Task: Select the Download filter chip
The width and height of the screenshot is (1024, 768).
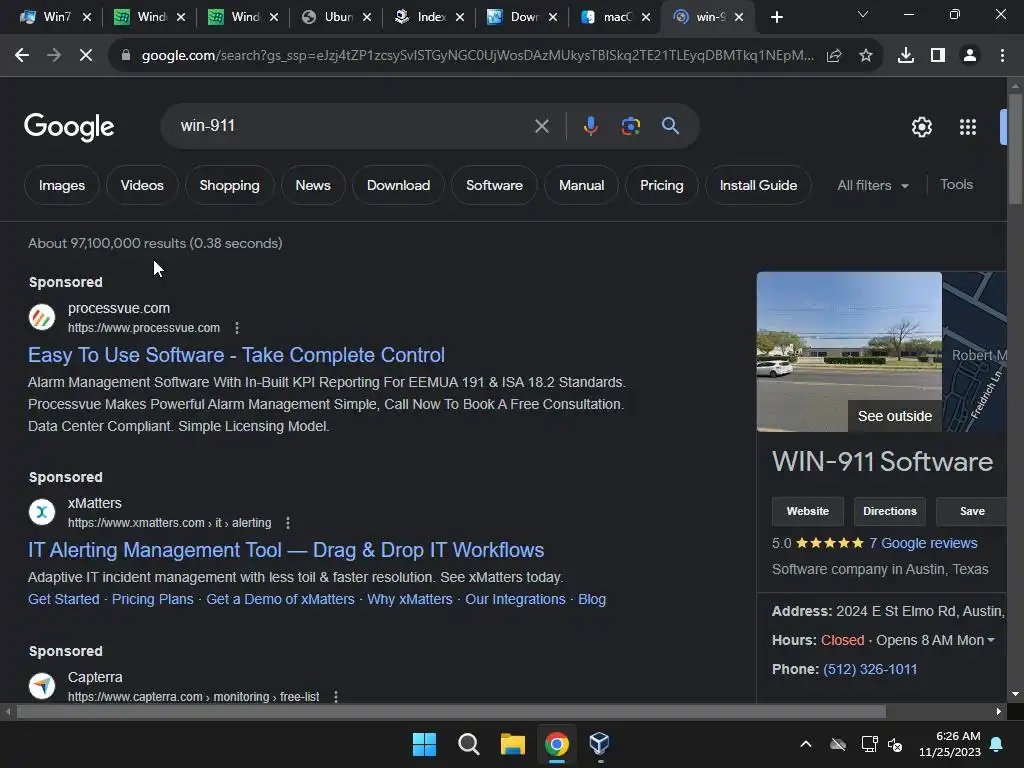Action: click(398, 185)
